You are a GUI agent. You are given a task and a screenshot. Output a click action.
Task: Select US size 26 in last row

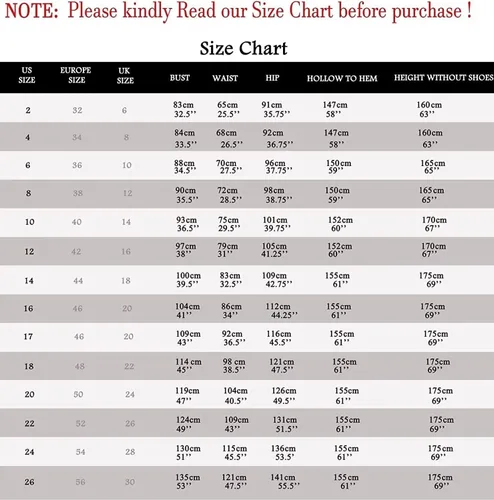pyautogui.click(x=29, y=482)
